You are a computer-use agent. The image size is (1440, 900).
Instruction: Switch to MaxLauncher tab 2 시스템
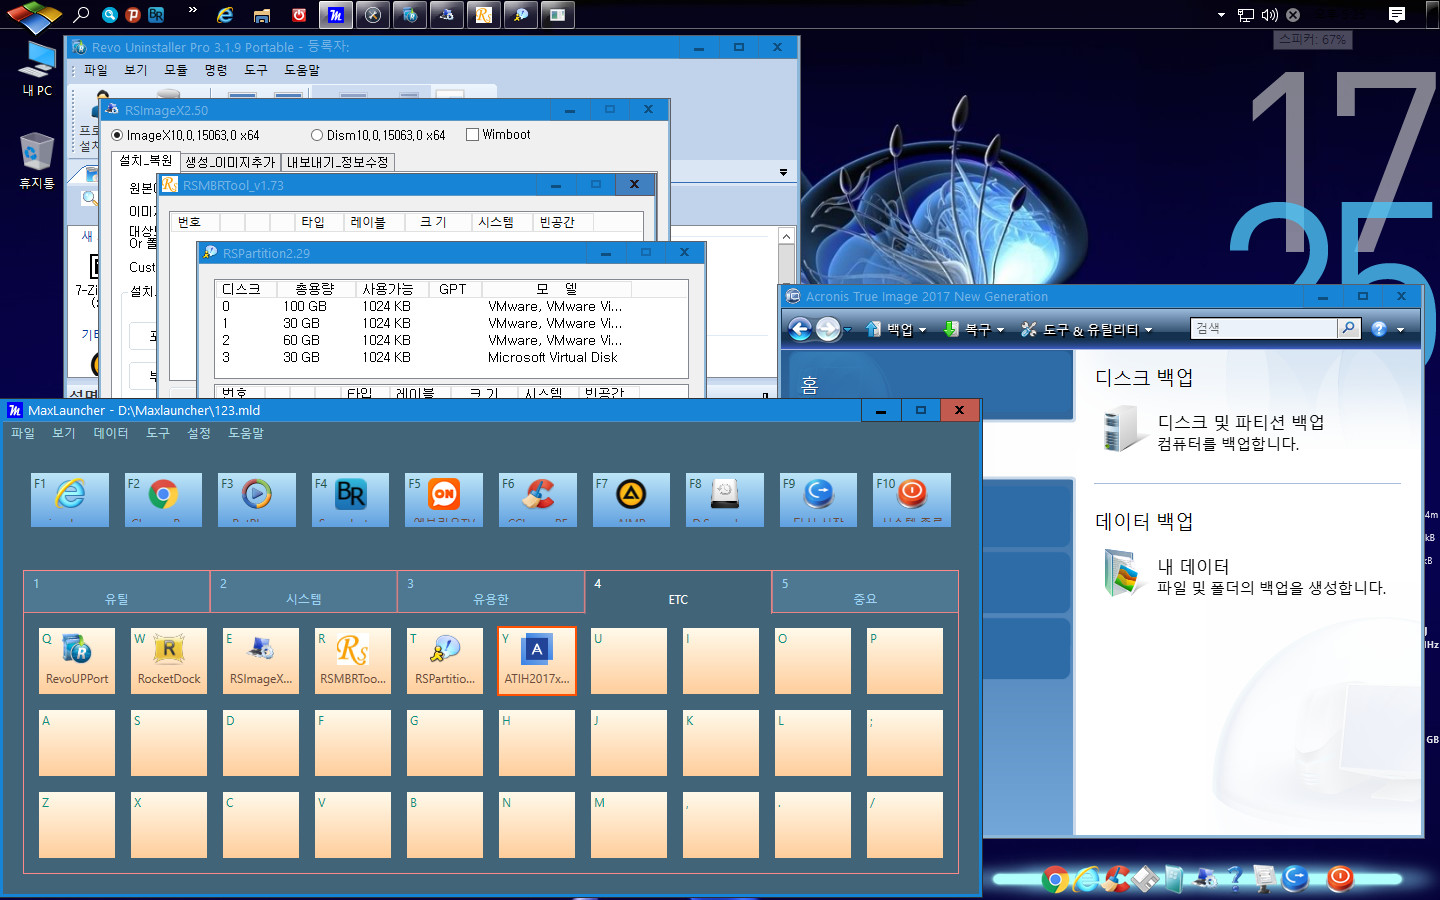[x=304, y=591]
